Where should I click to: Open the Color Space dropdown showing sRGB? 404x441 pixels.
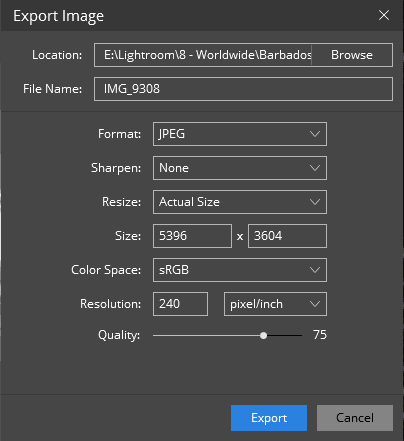[240, 270]
